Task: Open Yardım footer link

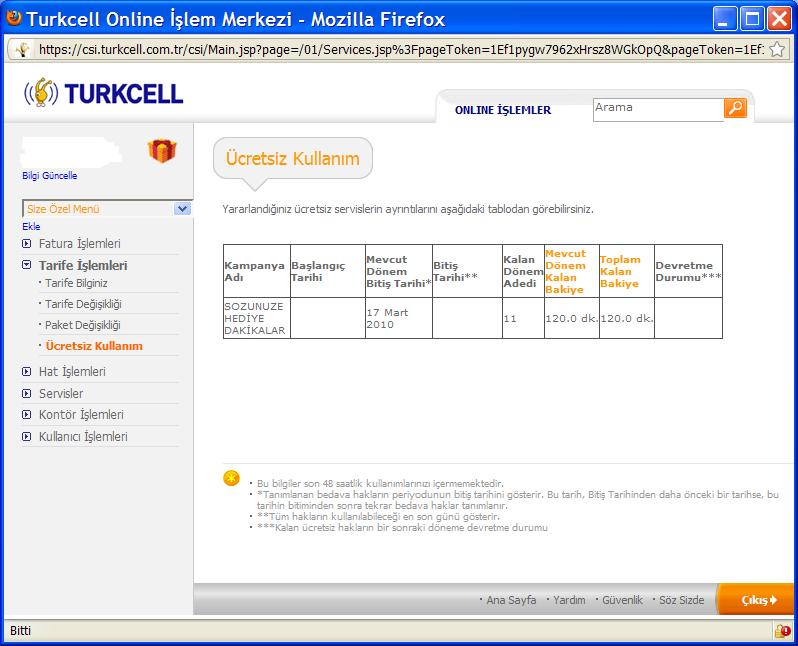Action: pos(569,600)
